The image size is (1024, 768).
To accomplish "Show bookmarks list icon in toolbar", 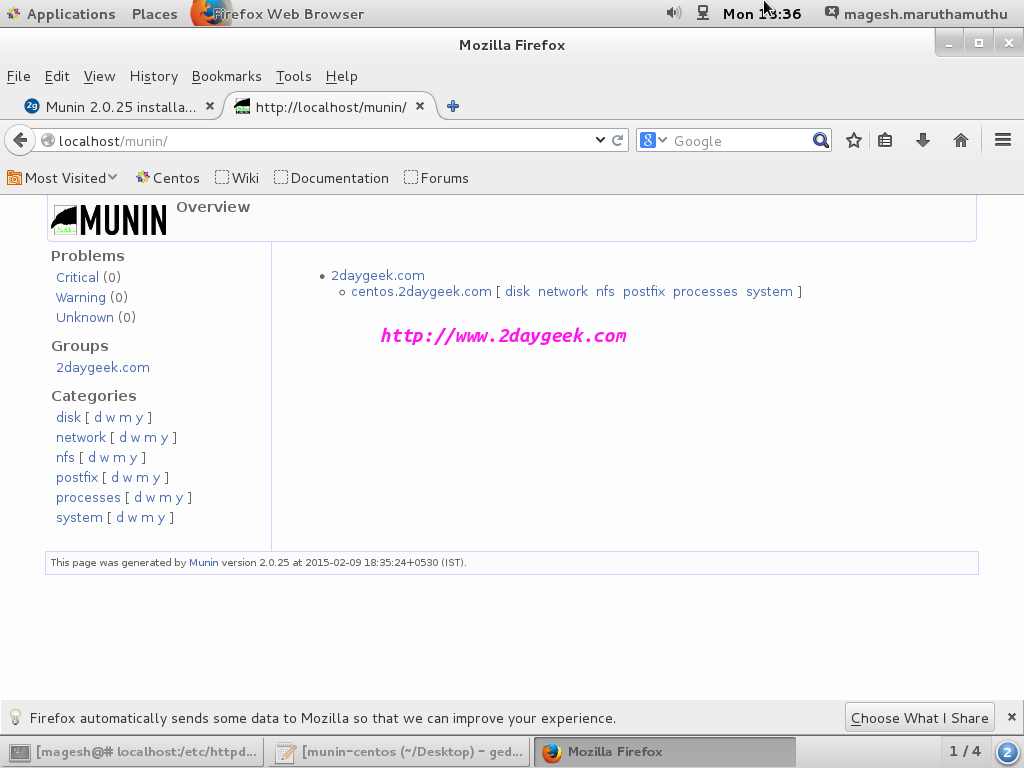I will pos(885,140).
